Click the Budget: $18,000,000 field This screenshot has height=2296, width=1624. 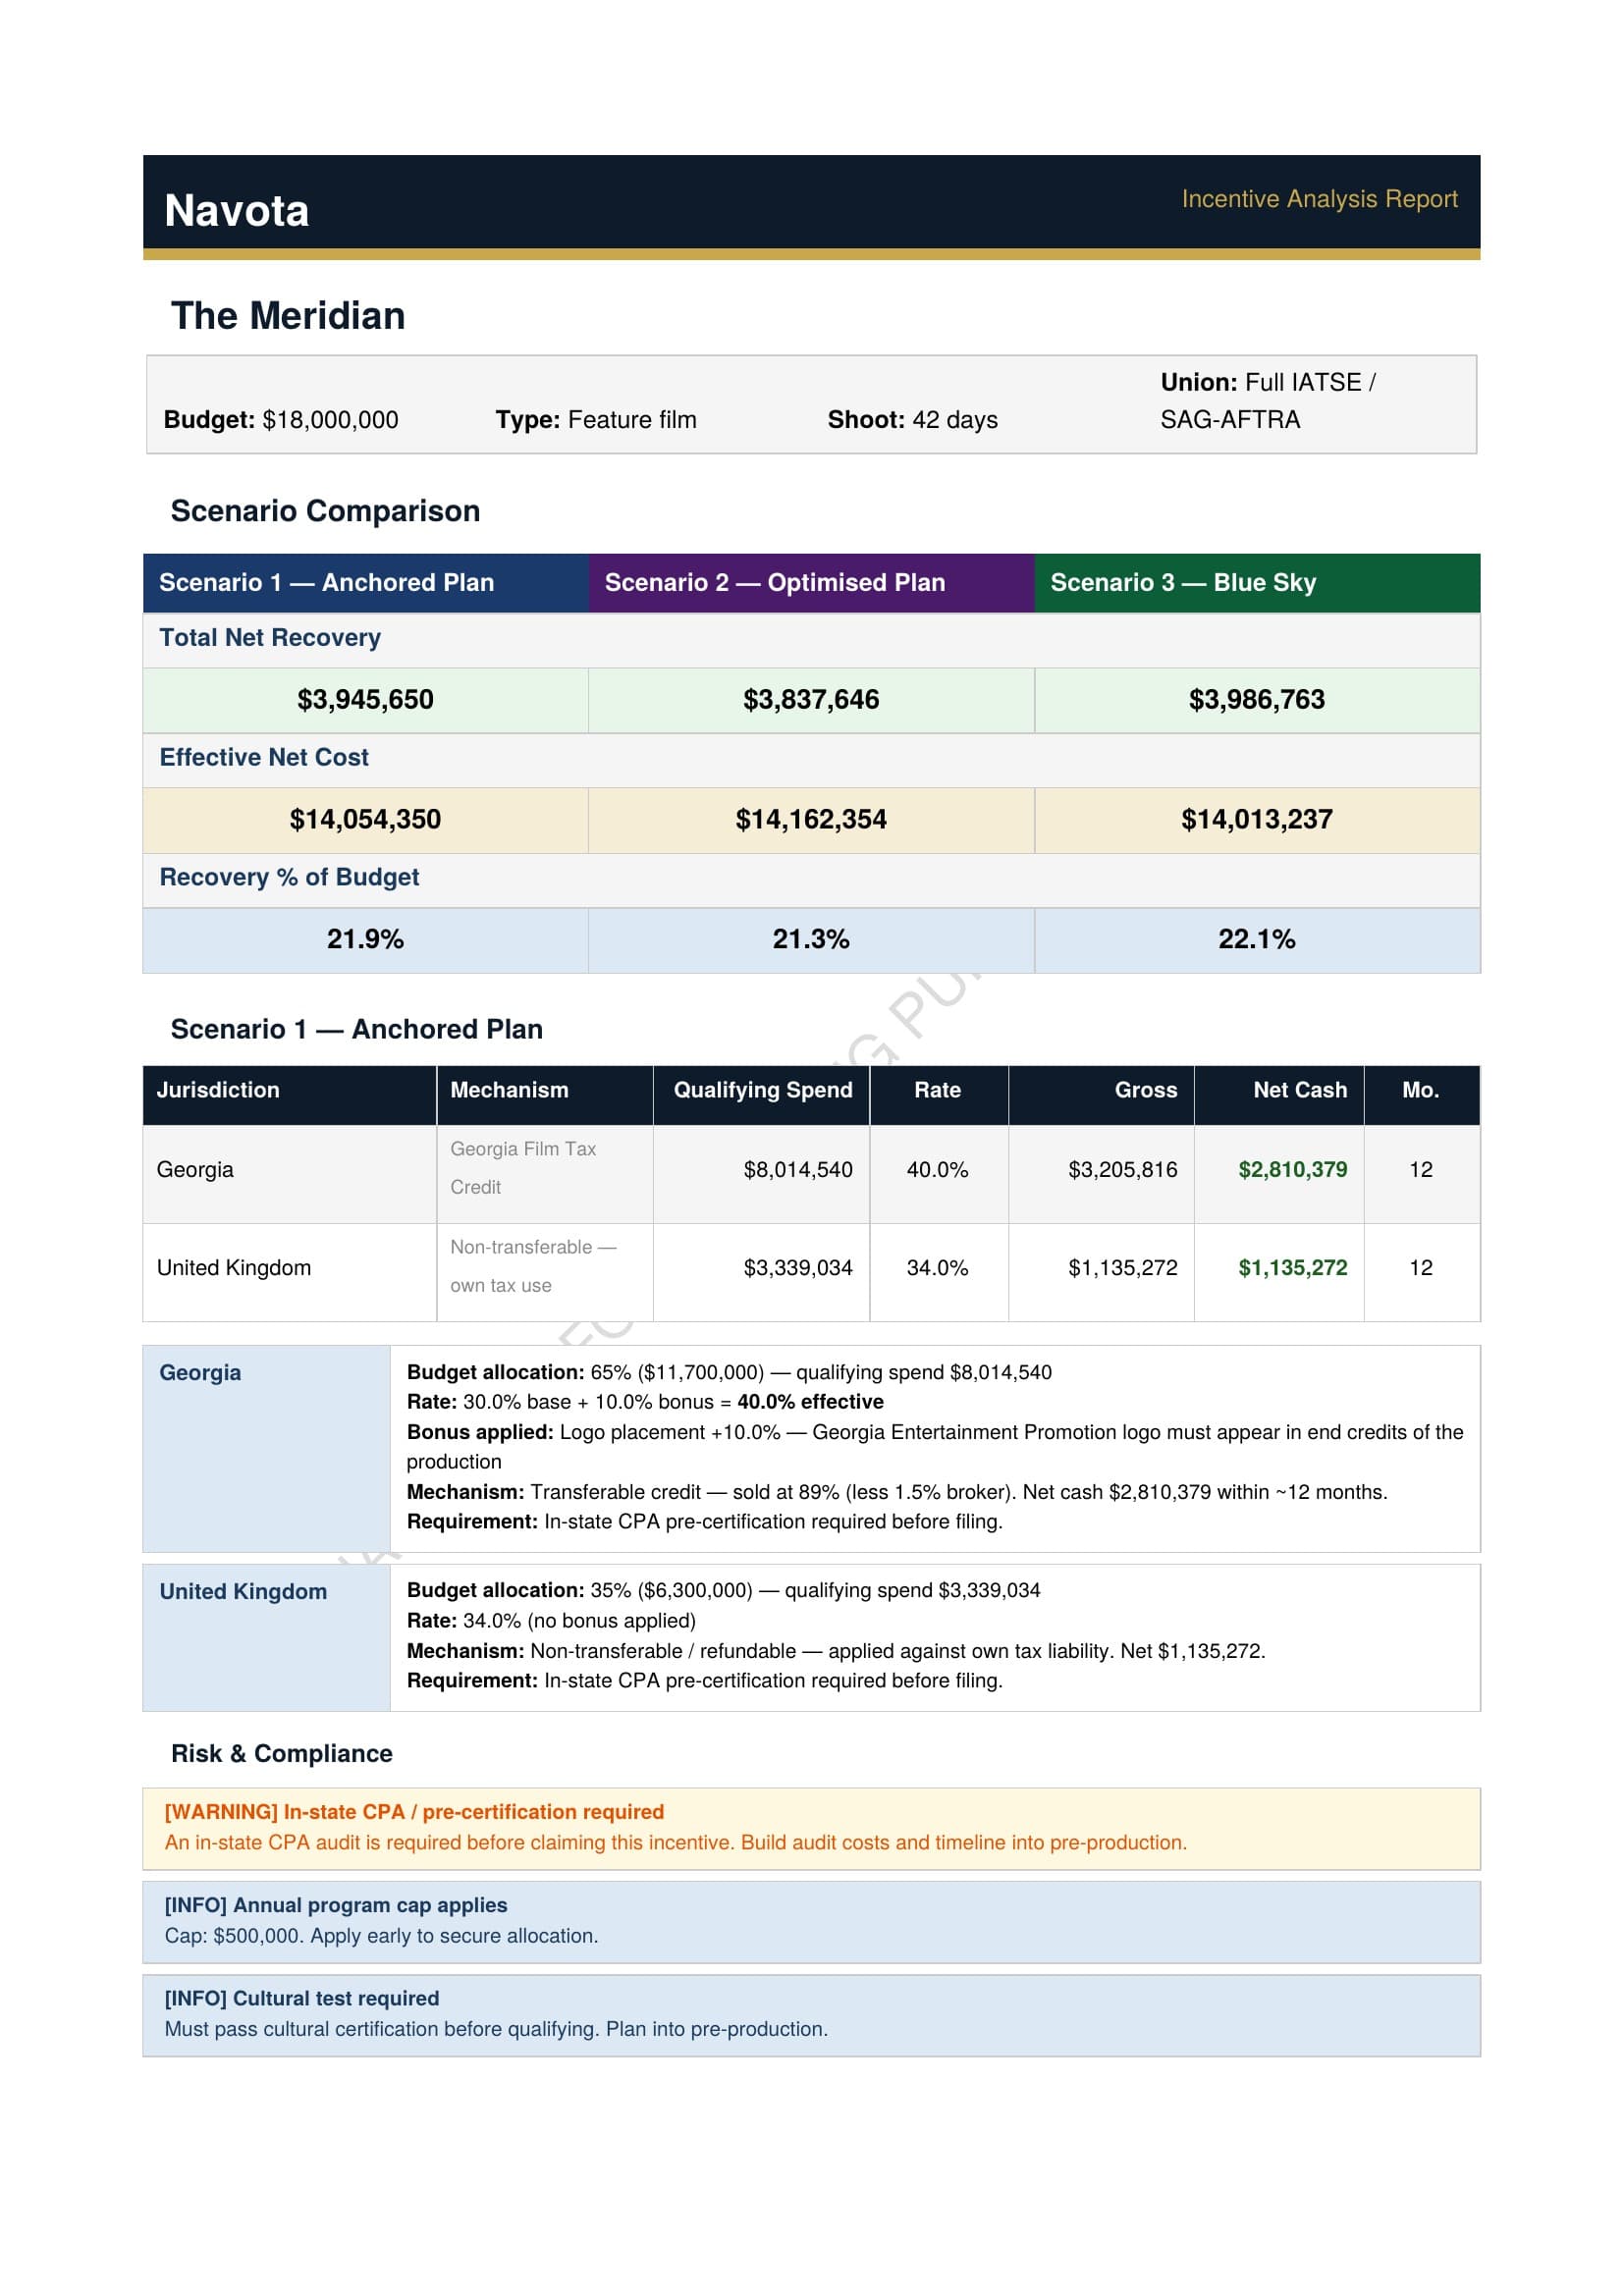coord(281,420)
